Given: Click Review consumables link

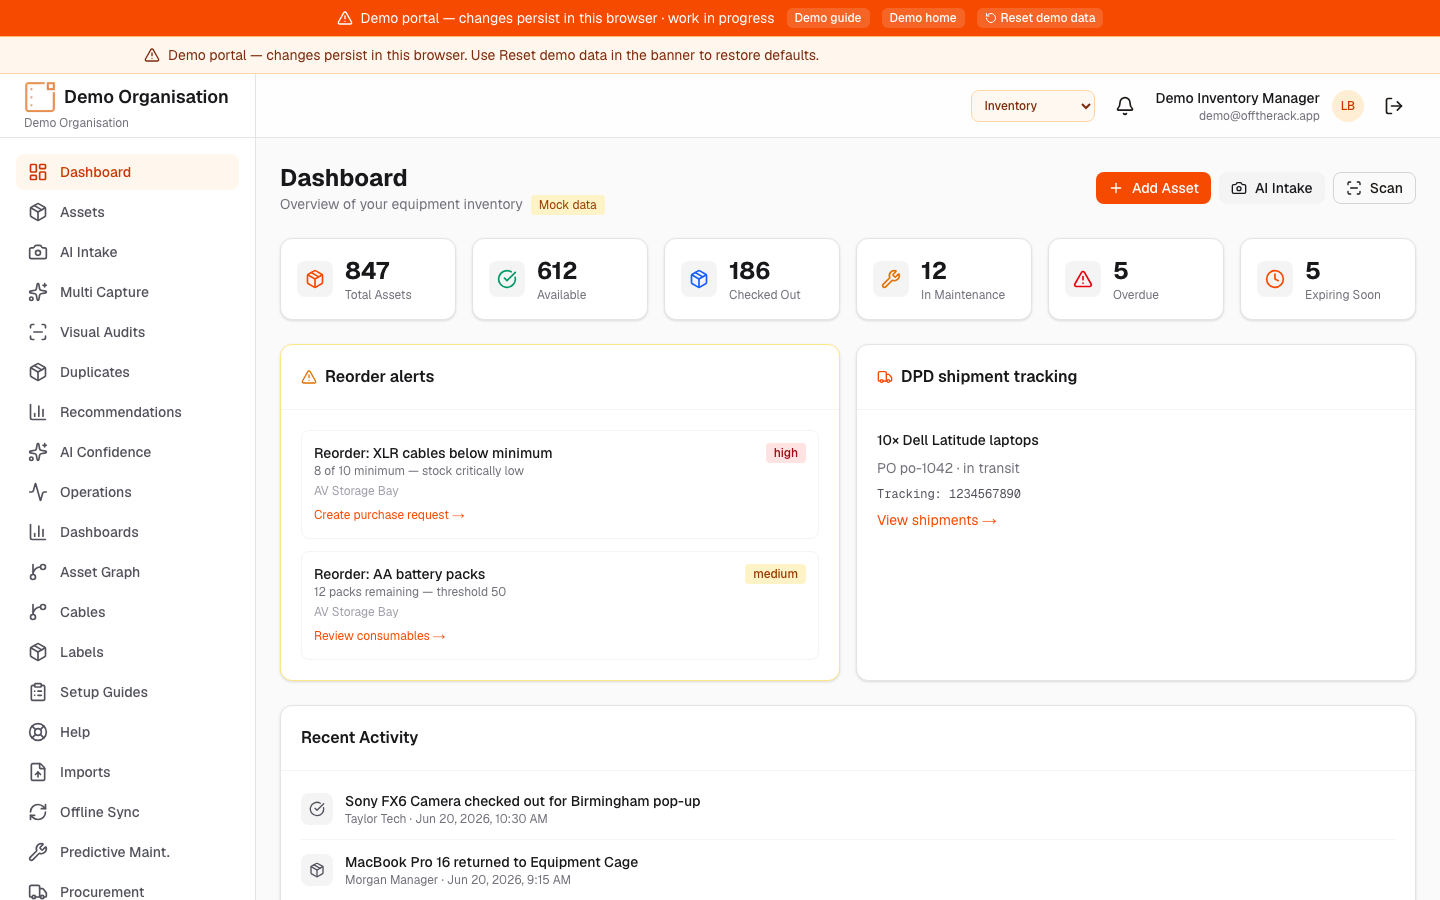Looking at the screenshot, I should pyautogui.click(x=380, y=636).
